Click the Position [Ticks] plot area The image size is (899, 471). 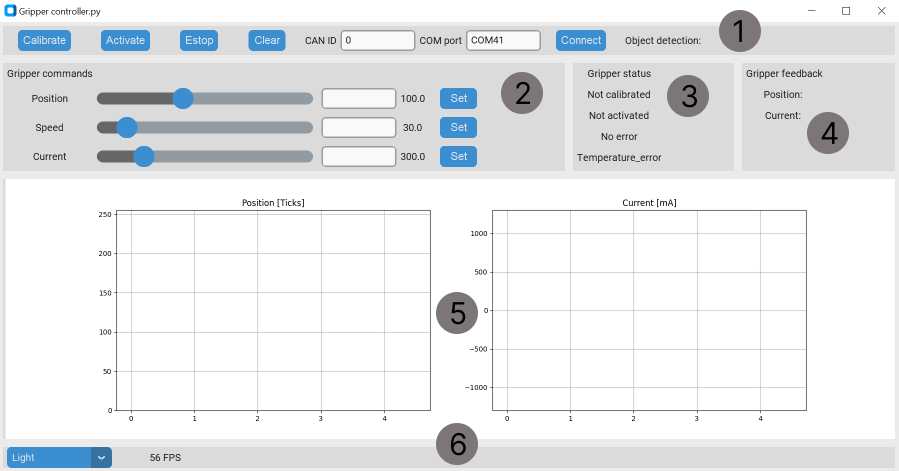[273, 310]
